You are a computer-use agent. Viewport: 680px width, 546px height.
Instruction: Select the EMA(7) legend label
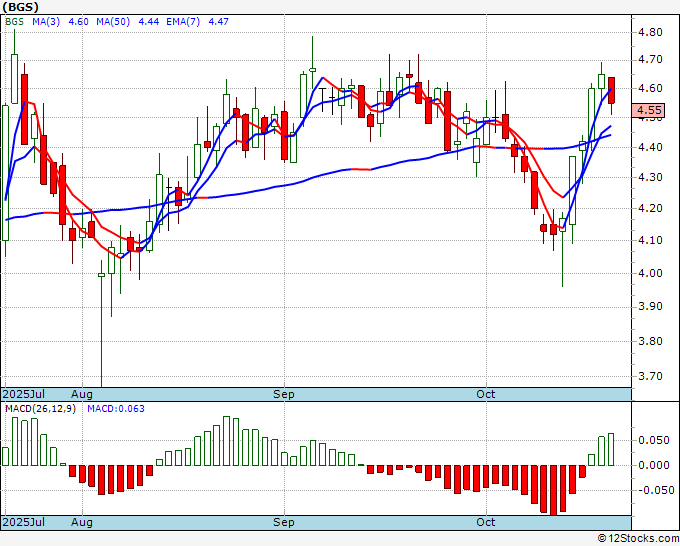[x=183, y=21]
